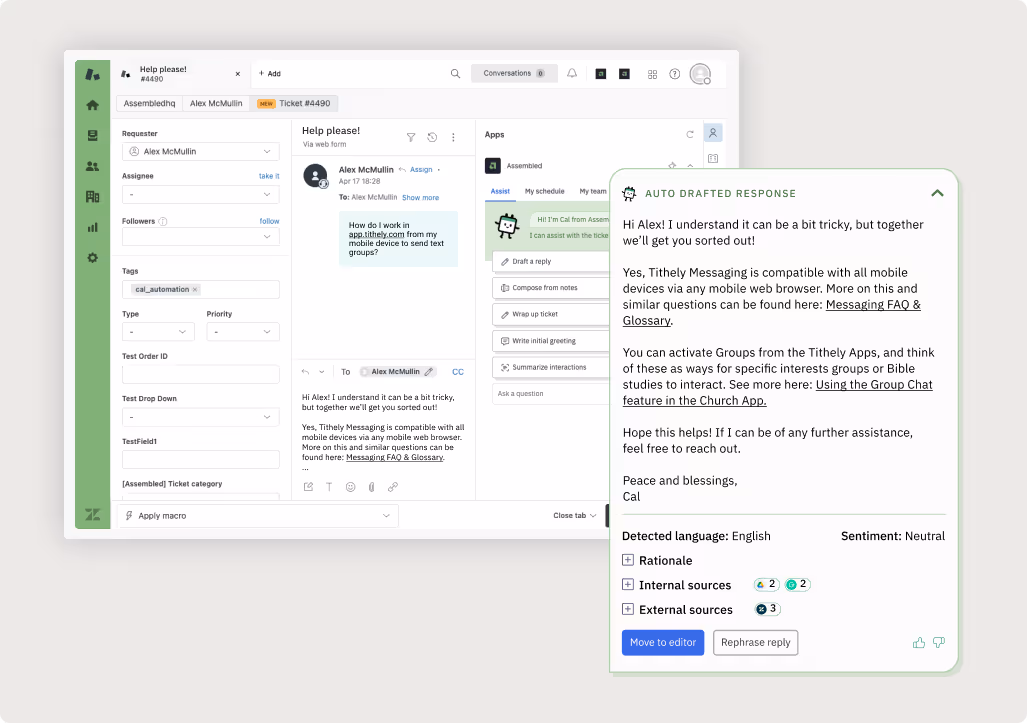The image size is (1027, 723).
Task: Click the Add new tab button
Action: tap(269, 73)
